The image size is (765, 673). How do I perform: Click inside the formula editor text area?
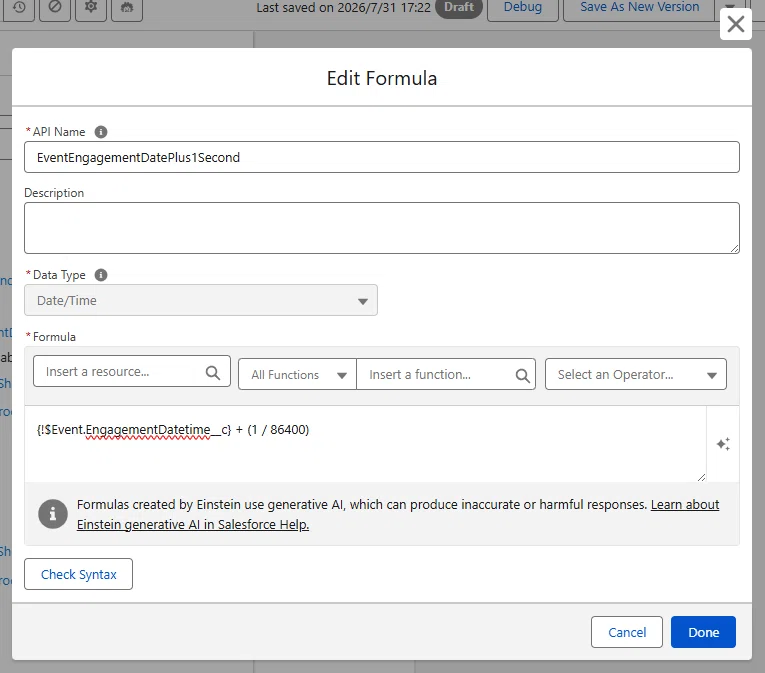pos(365,444)
